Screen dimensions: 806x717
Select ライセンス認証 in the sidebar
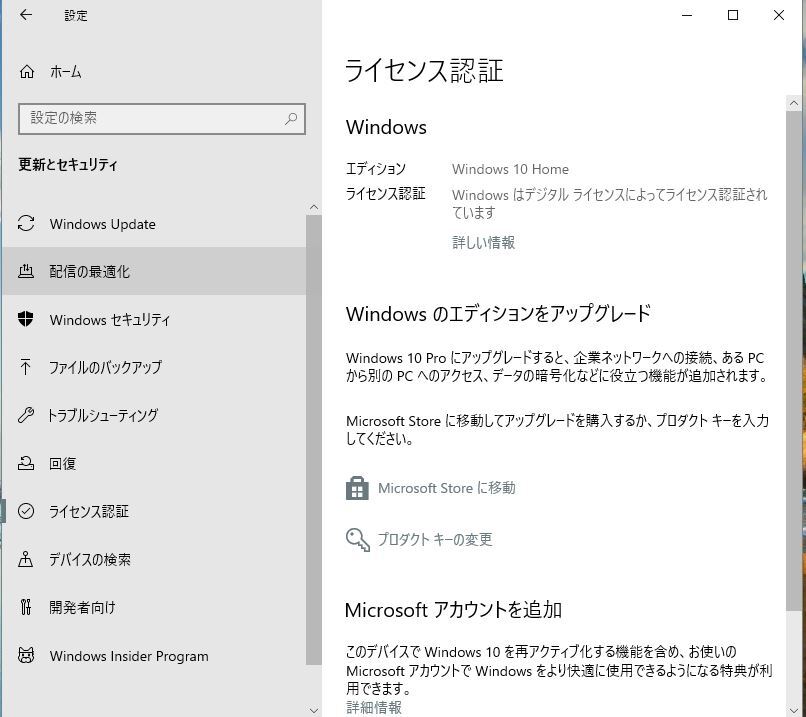[x=154, y=511]
